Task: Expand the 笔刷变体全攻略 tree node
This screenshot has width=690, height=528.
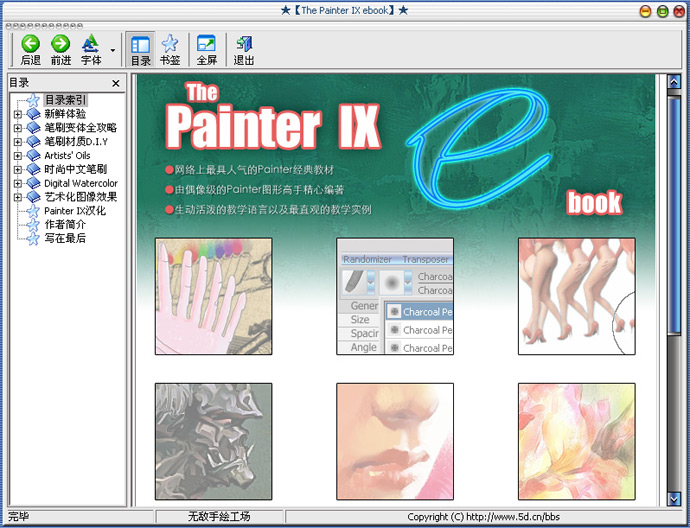Action: tap(17, 128)
